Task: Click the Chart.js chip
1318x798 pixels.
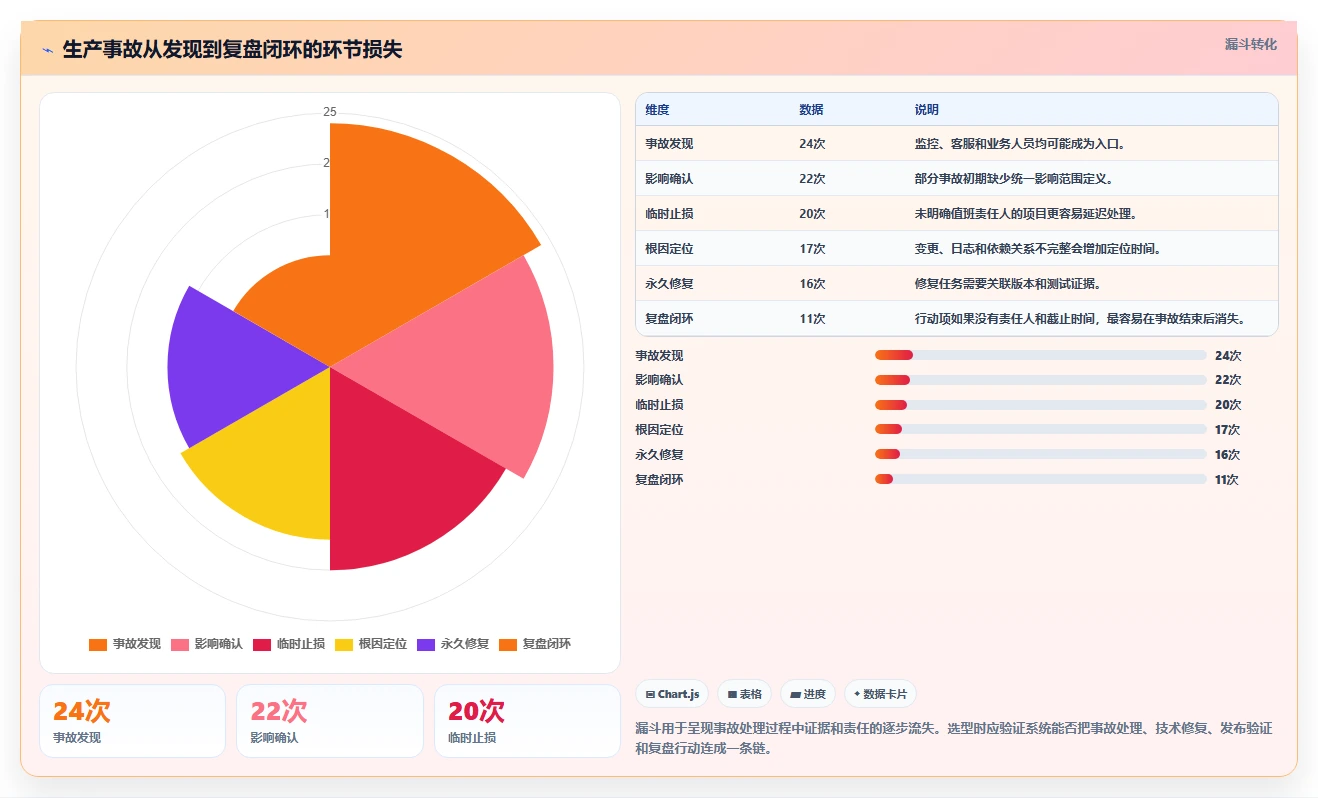Action: (x=672, y=694)
